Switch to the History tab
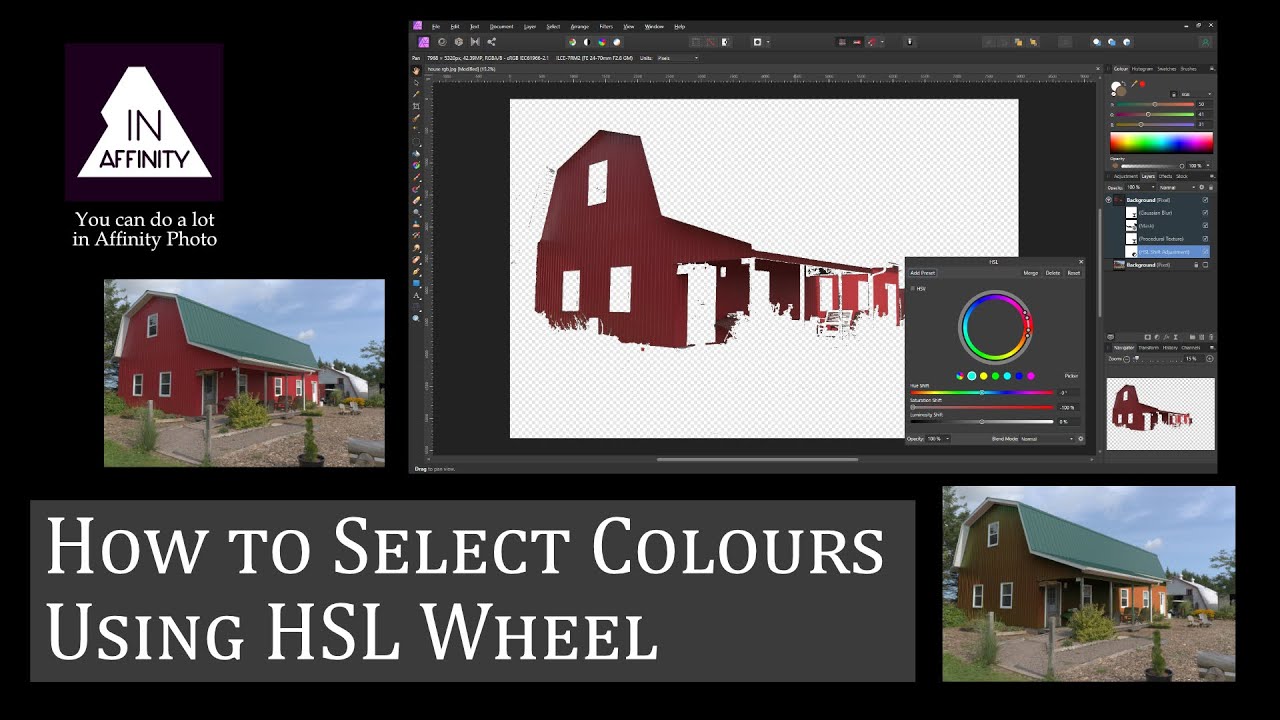1280x720 pixels. (x=1170, y=347)
